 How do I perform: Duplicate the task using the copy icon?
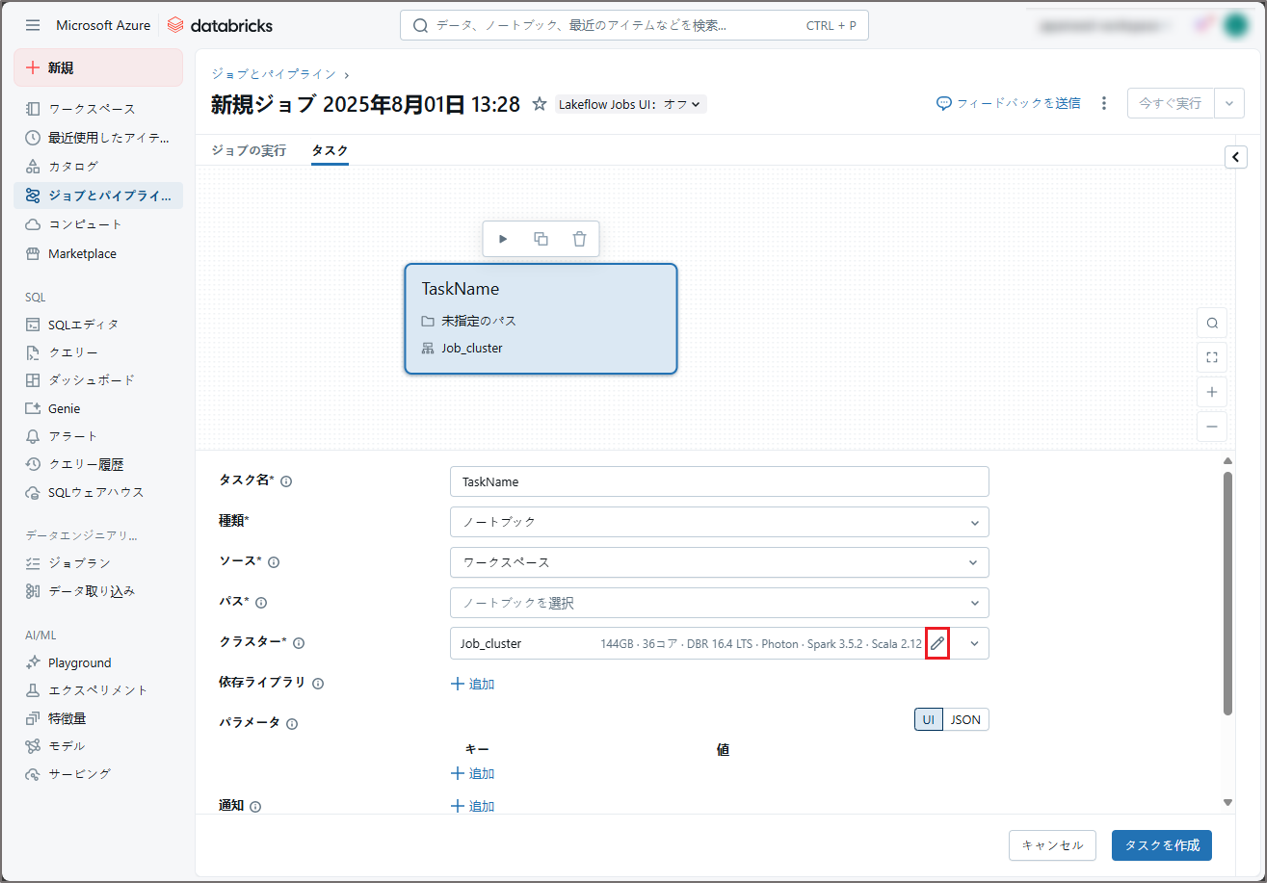(x=541, y=239)
